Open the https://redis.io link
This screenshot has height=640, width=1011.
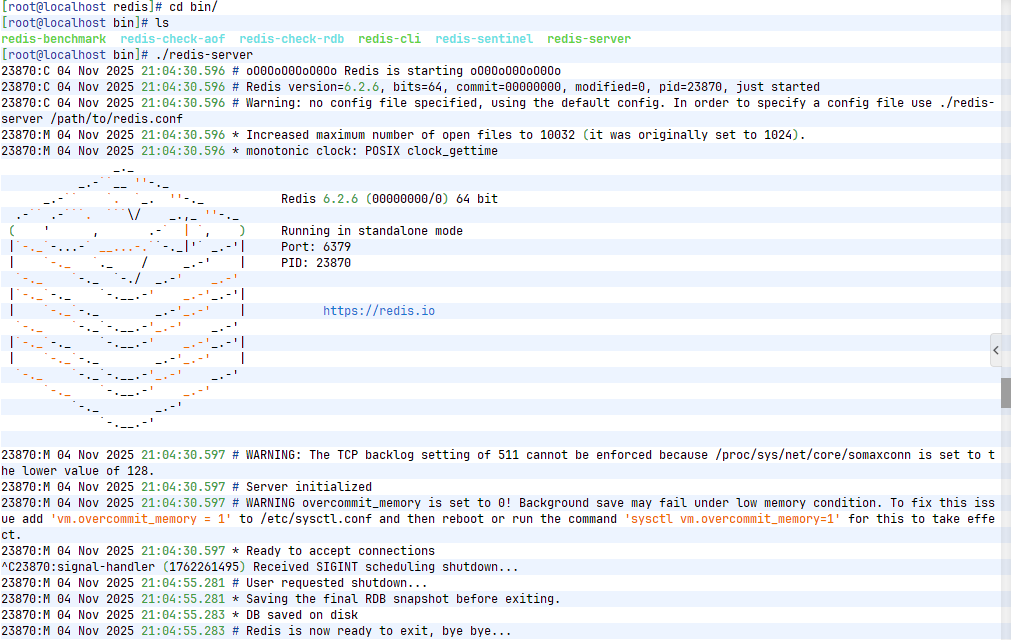coord(378,311)
